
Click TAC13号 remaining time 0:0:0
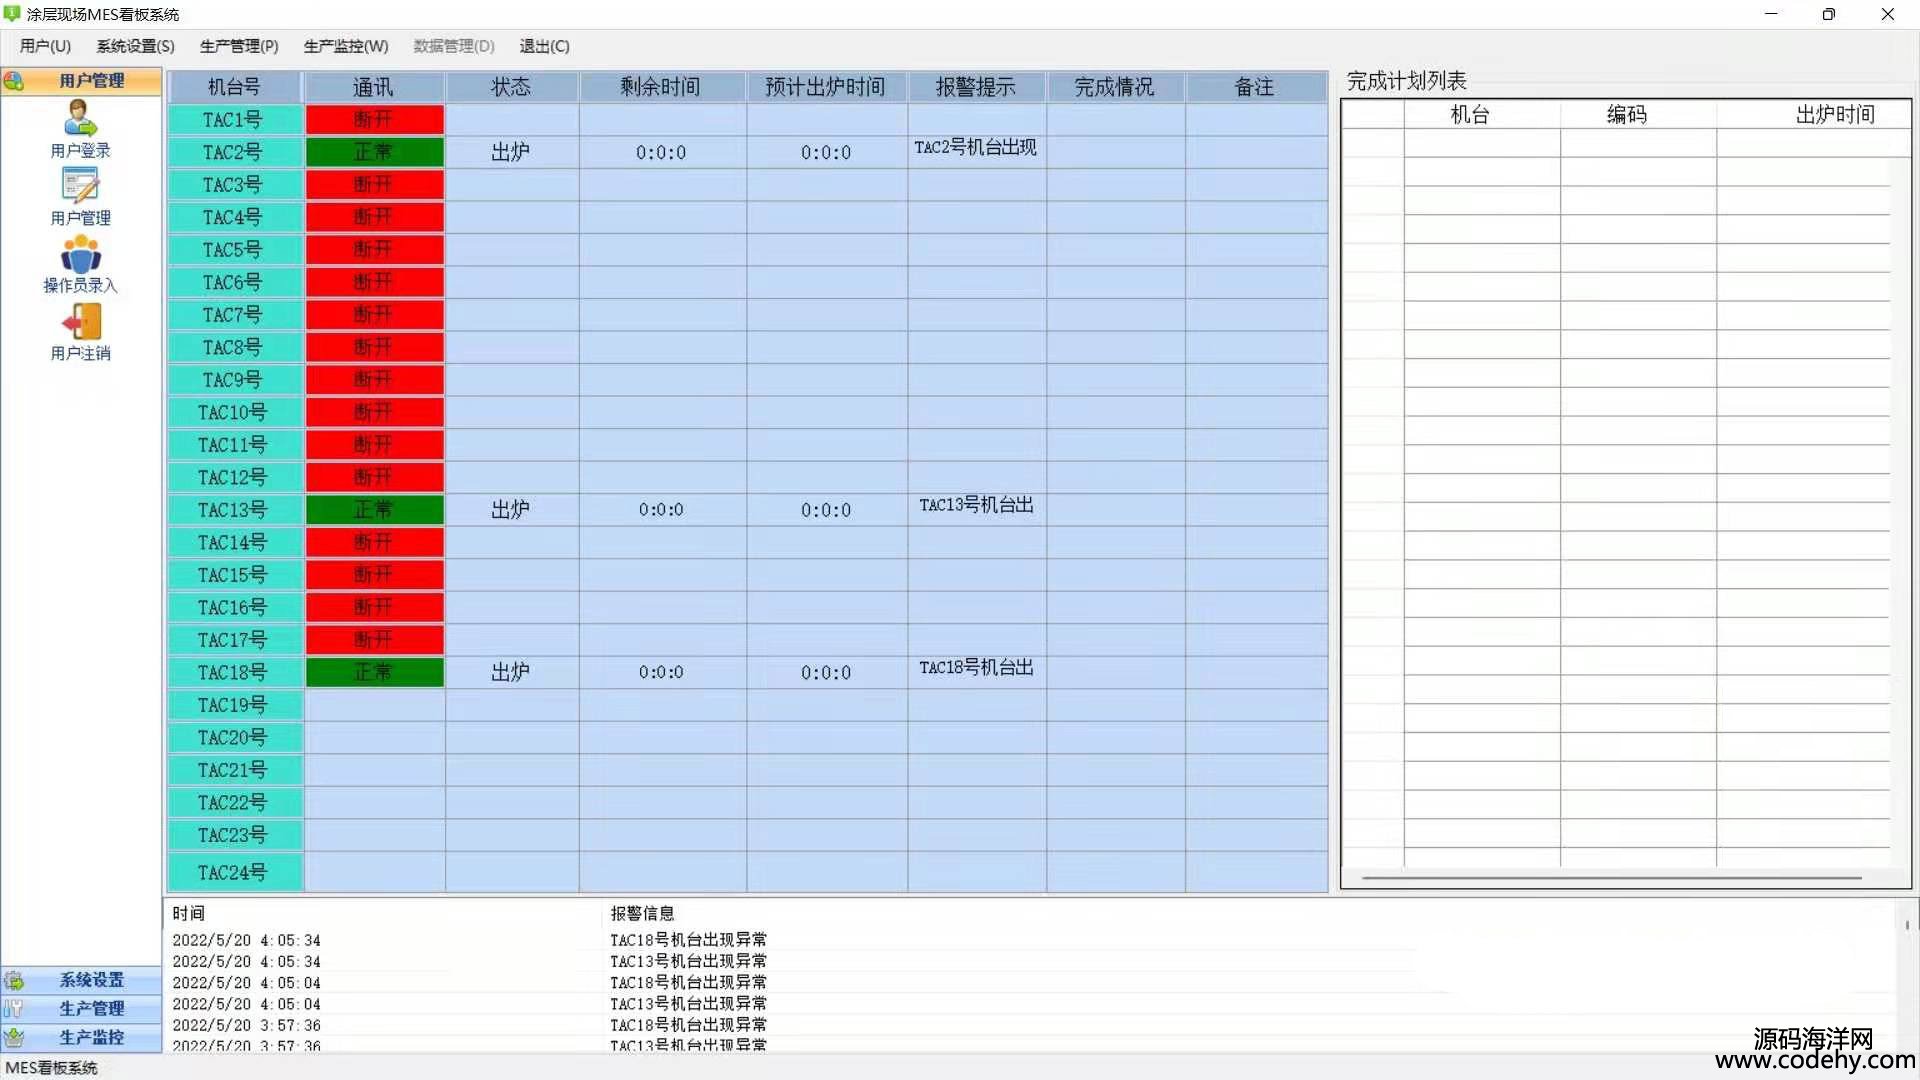tap(661, 510)
